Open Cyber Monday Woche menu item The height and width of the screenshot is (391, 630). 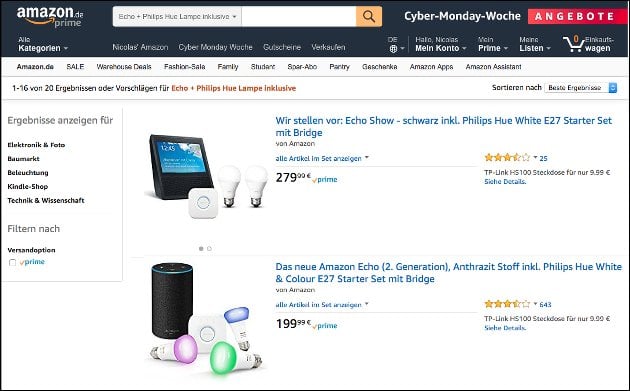tap(215, 47)
